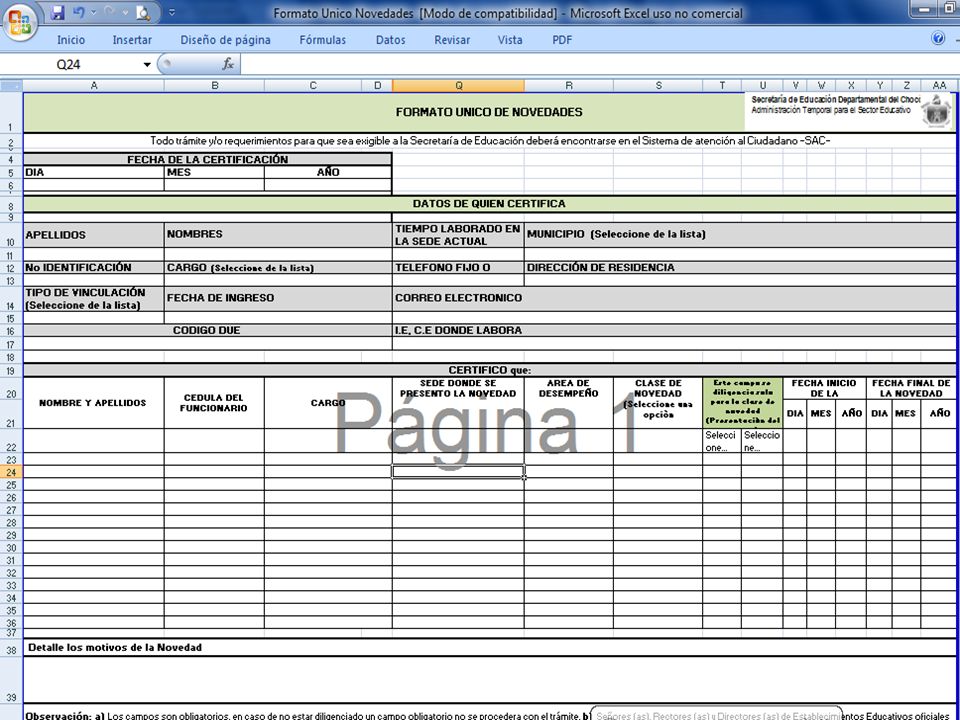The image size is (960, 720).
Task: Select the APELLIDOS label cell
Action: pos(94,235)
